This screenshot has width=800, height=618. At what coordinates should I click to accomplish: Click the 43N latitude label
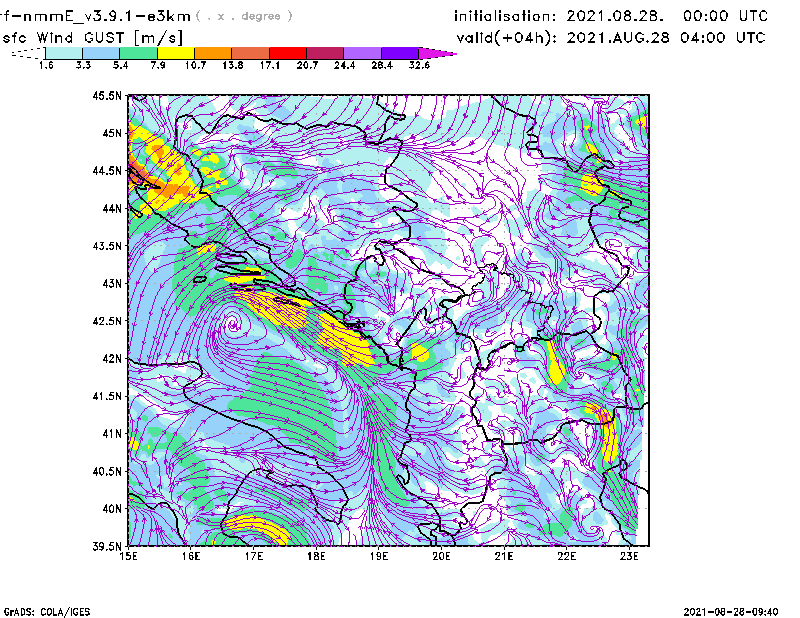(112, 283)
